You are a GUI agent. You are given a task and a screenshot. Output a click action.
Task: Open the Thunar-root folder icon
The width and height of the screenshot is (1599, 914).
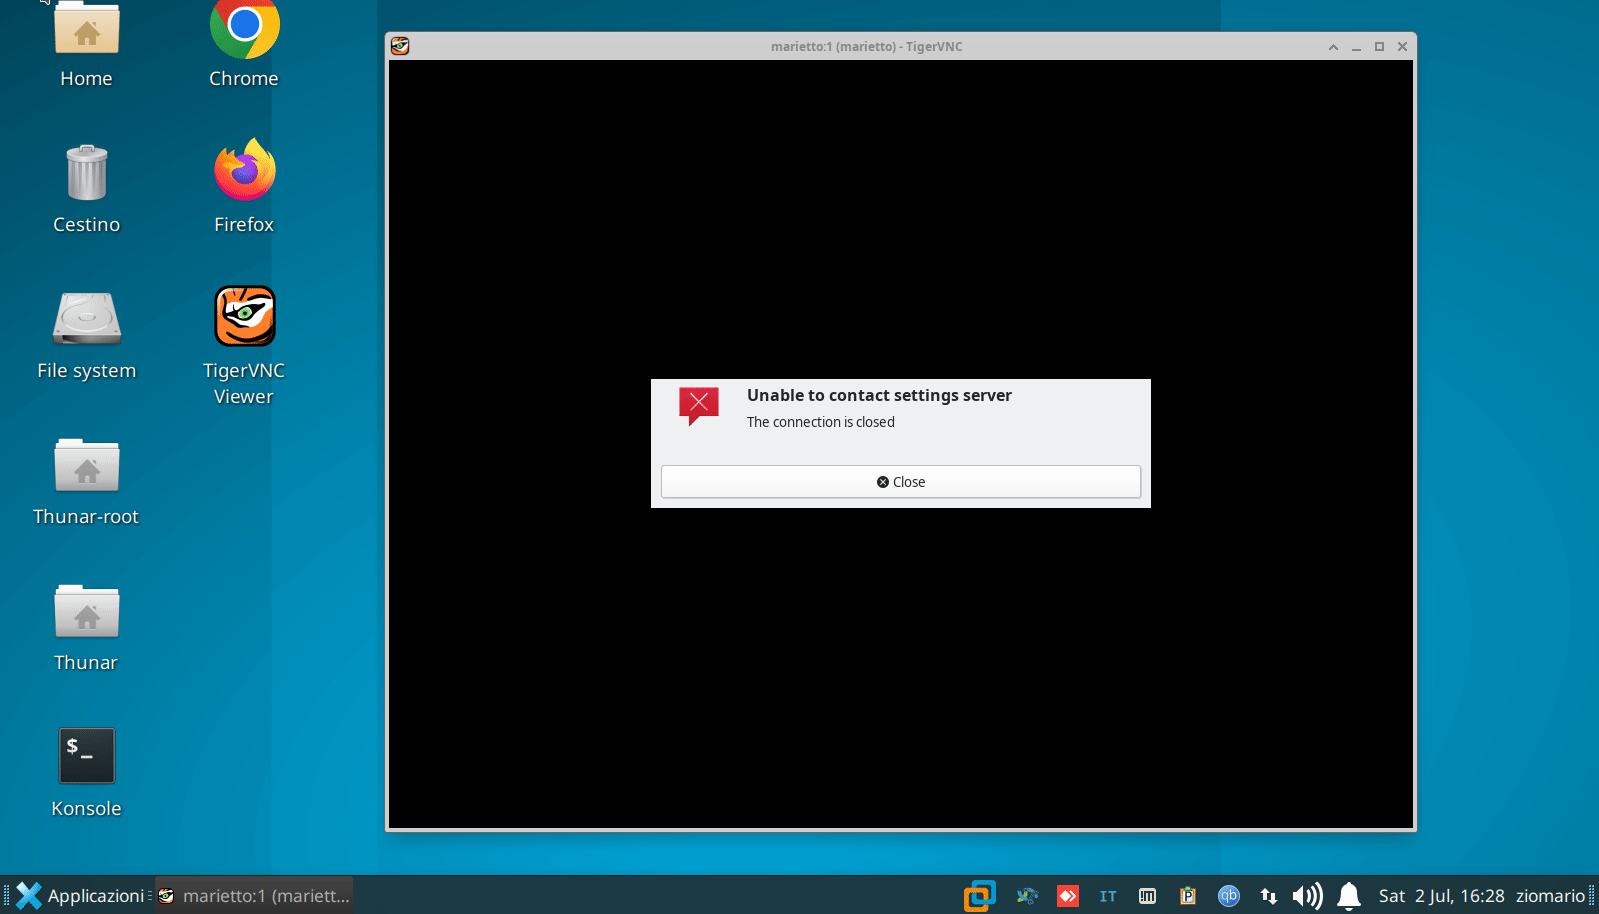pos(86,465)
